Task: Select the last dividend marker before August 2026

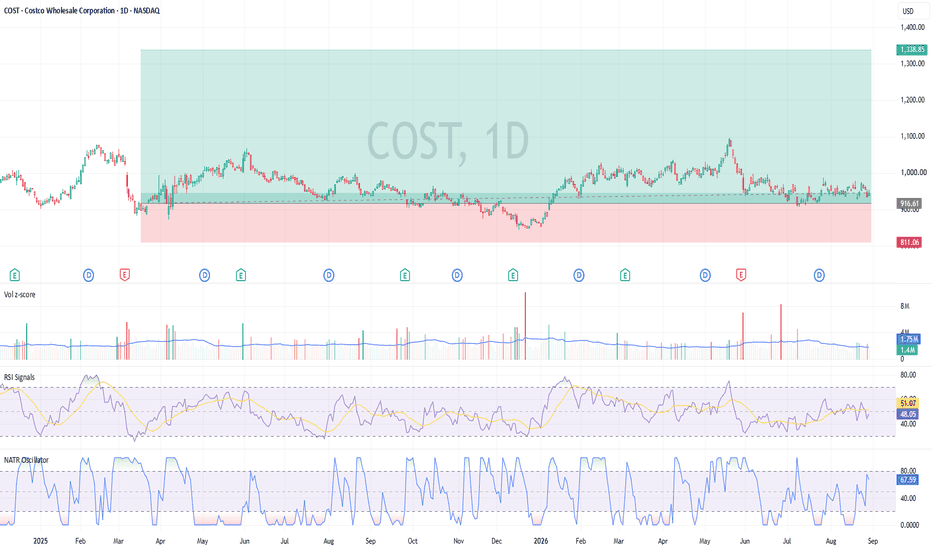Action: tap(819, 275)
